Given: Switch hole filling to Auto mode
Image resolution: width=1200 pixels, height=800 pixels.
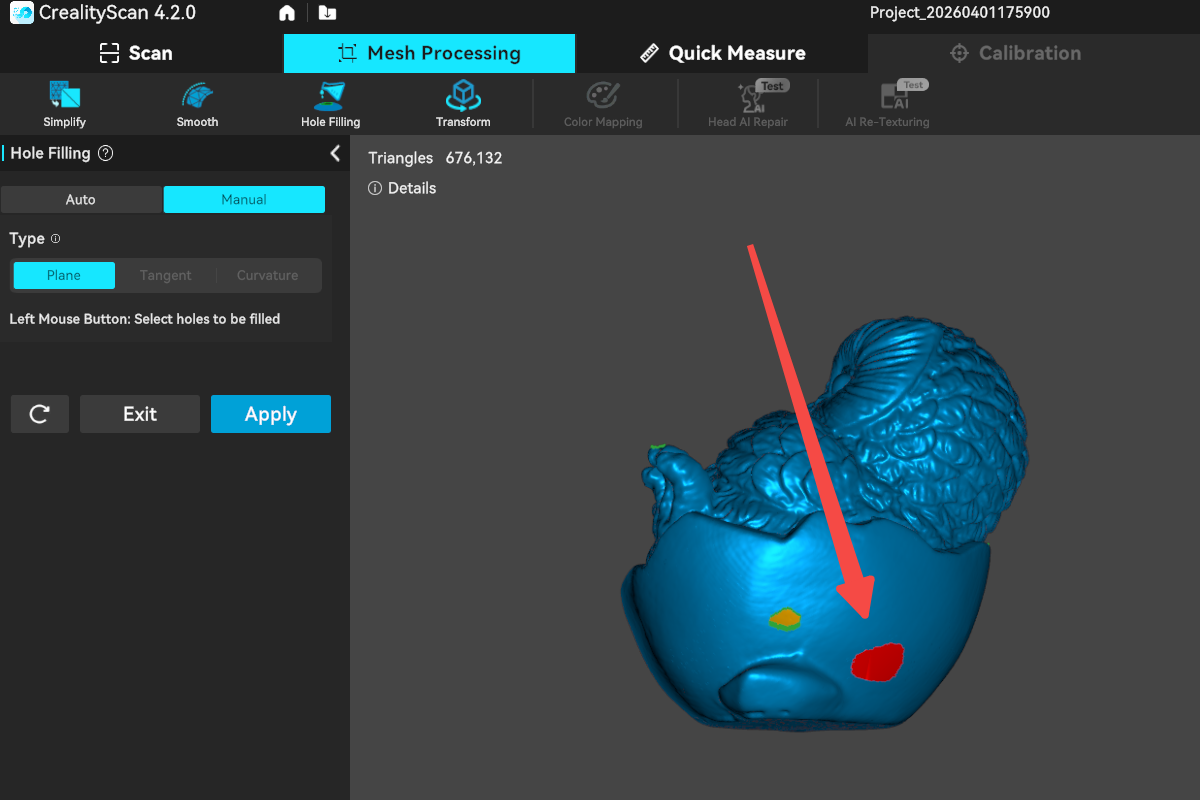Looking at the screenshot, I should (81, 199).
